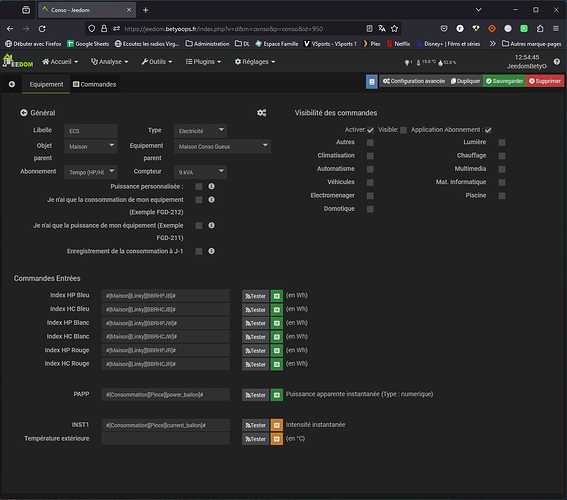Screen dimensions: 567x500
Task: Check the Piscine visibility box
Action: 502,196
